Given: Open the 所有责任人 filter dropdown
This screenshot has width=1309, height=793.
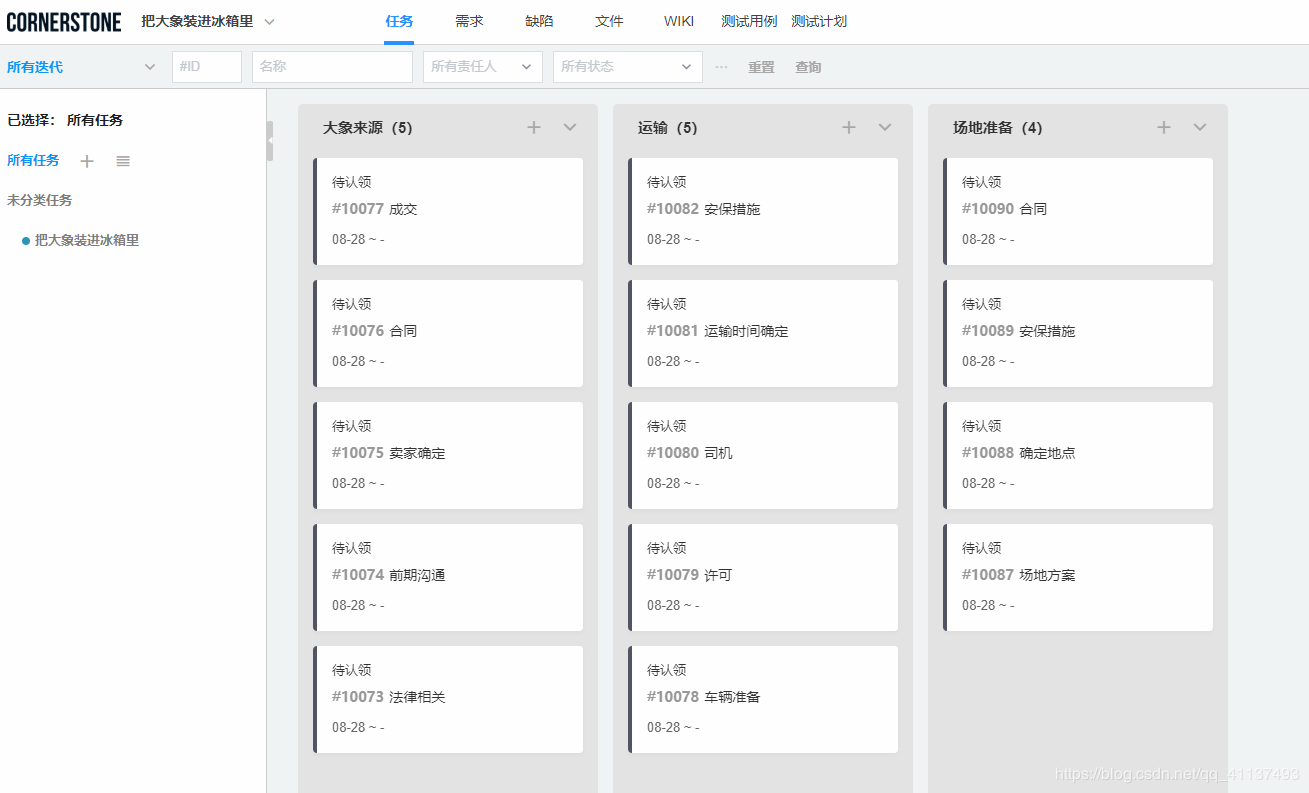Looking at the screenshot, I should click(482, 66).
